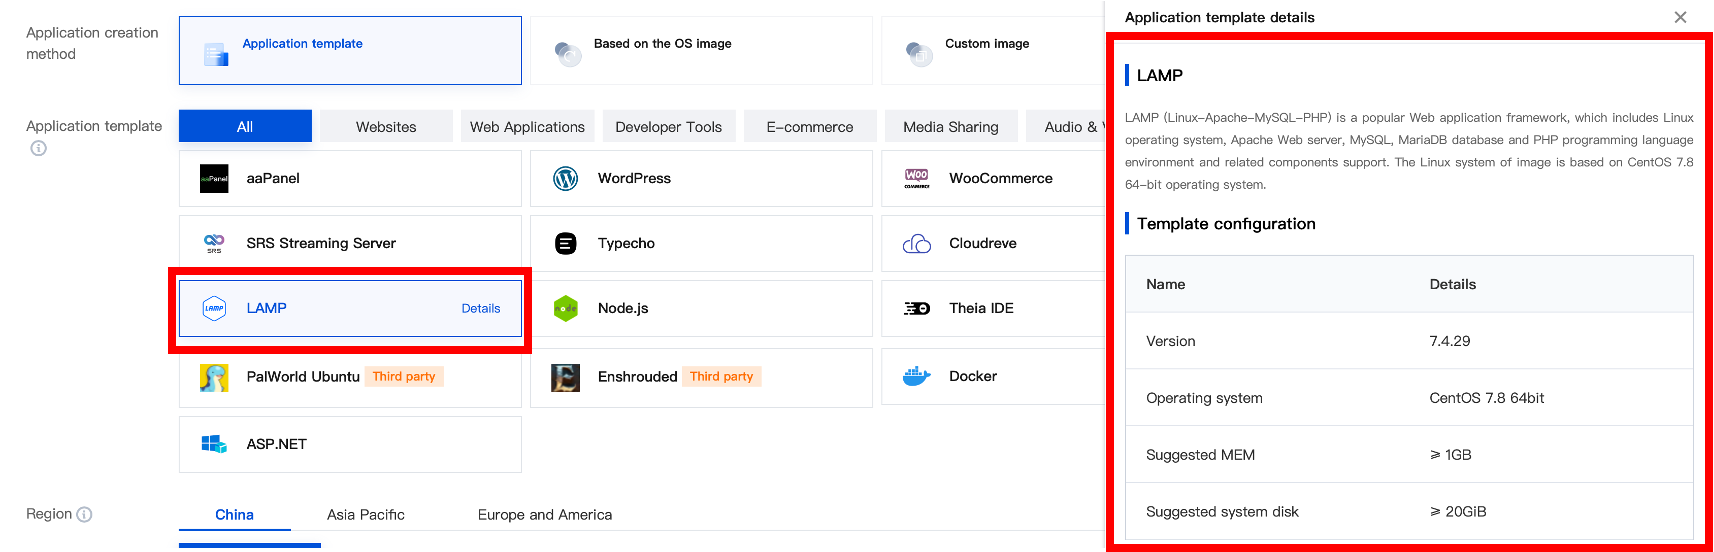The height and width of the screenshot is (552, 1714).
Task: Click the Docker whale icon
Action: 917,376
